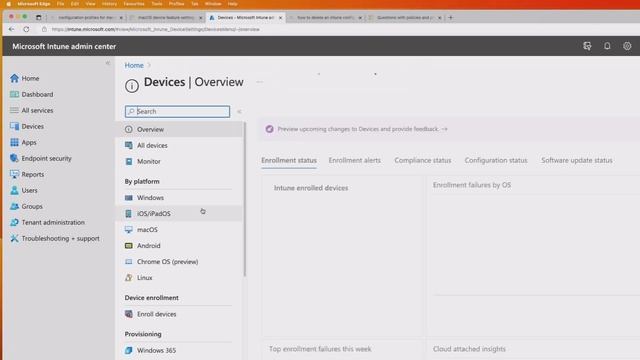Viewport: 640px width, 360px height.
Task: Open the Profiles menu
Action: click(176, 4)
